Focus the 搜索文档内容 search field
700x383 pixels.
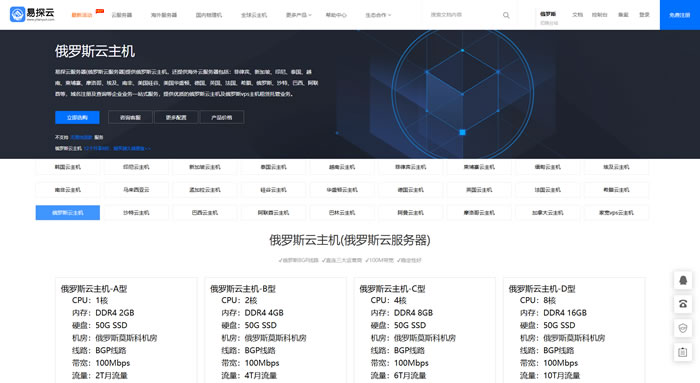pyautogui.click(x=462, y=15)
